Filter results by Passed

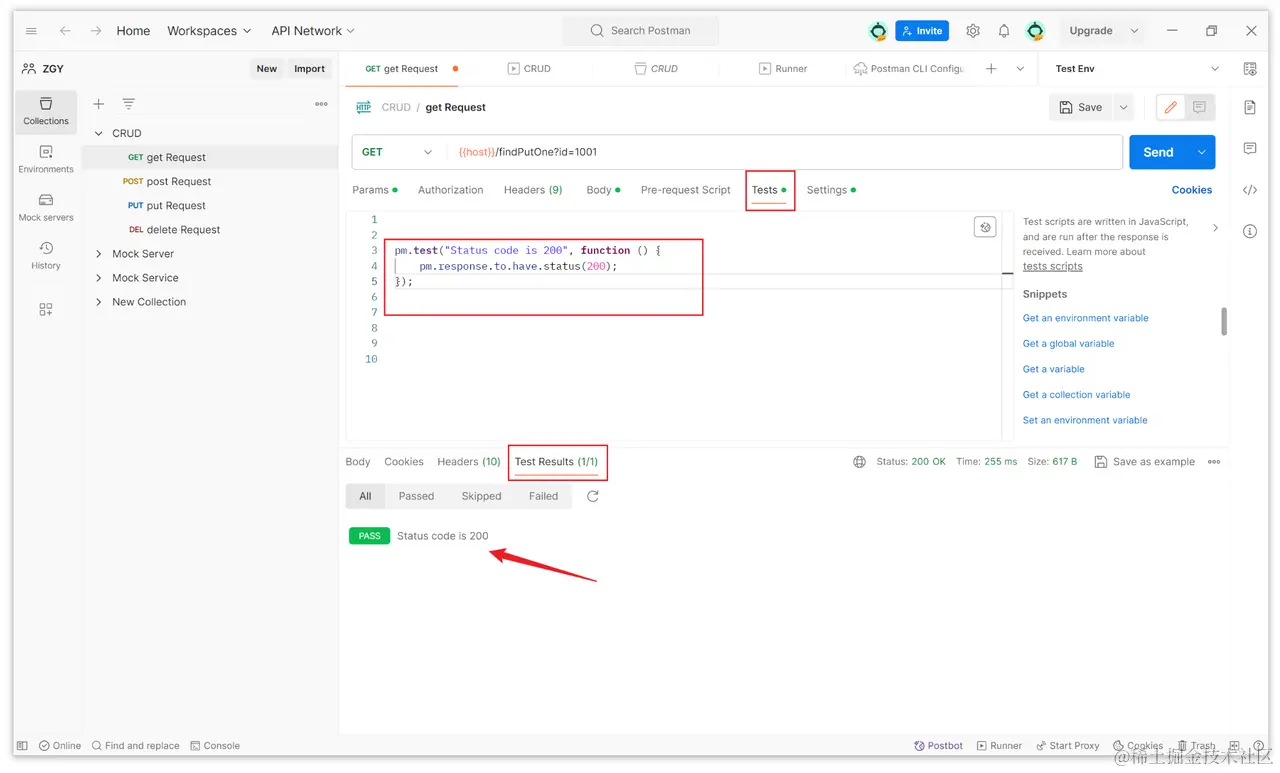(416, 496)
